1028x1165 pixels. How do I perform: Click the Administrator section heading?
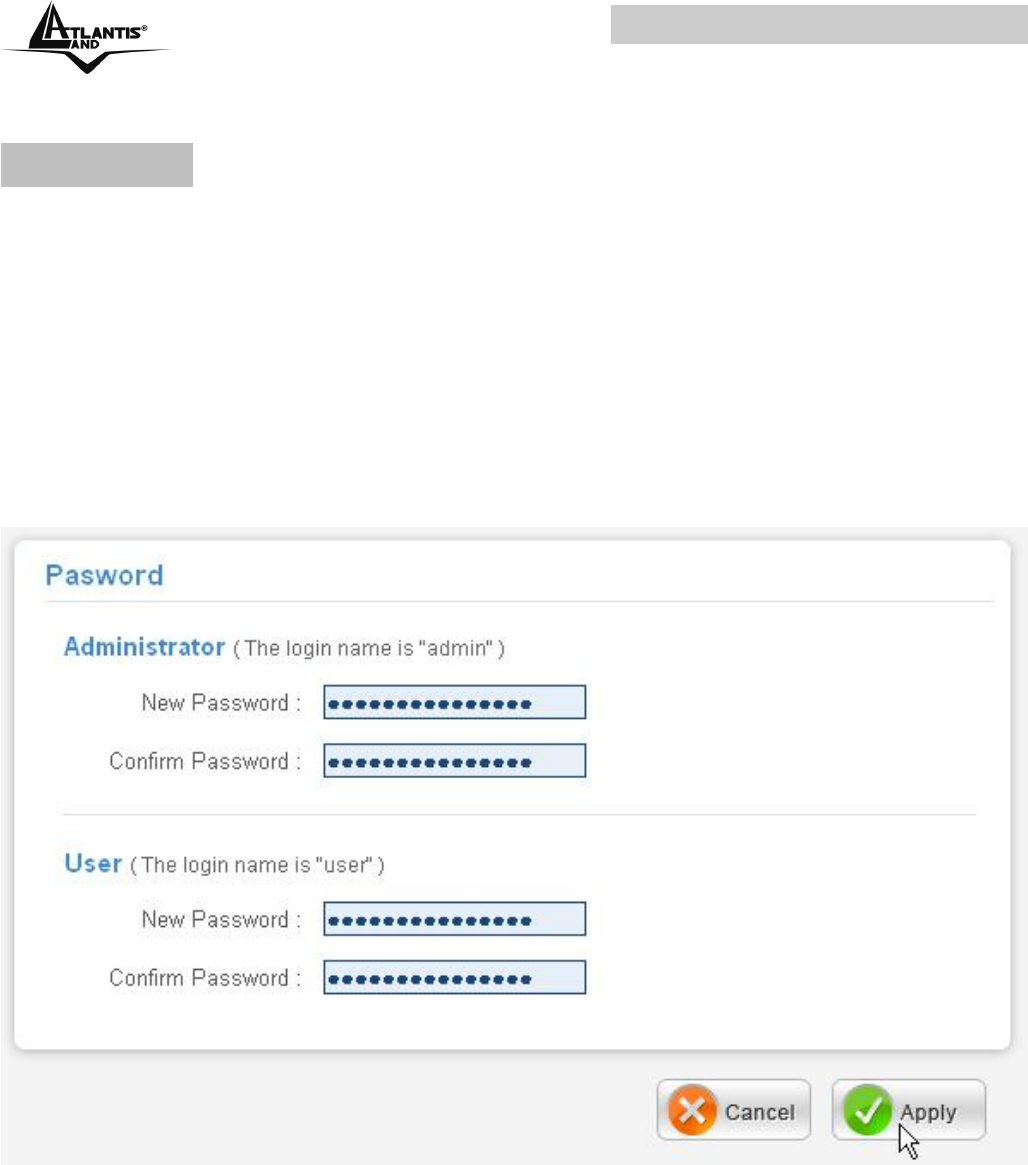(144, 647)
